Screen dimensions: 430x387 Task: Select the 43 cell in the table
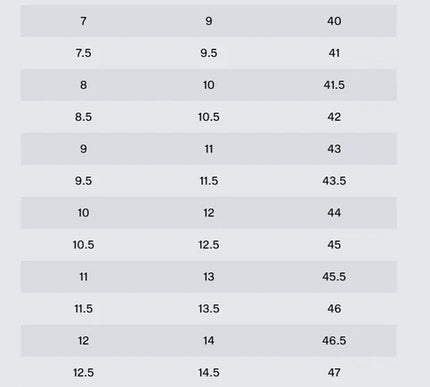point(334,149)
